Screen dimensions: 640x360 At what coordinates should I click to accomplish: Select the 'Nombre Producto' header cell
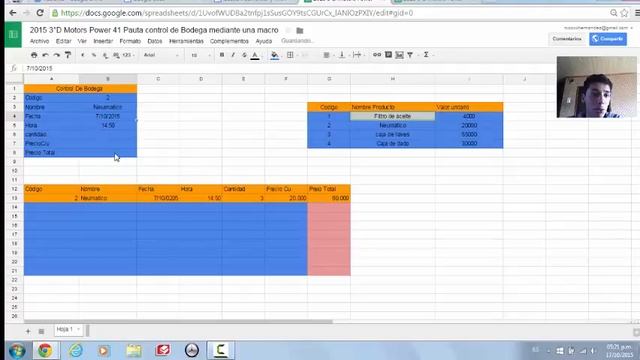[x=392, y=107]
